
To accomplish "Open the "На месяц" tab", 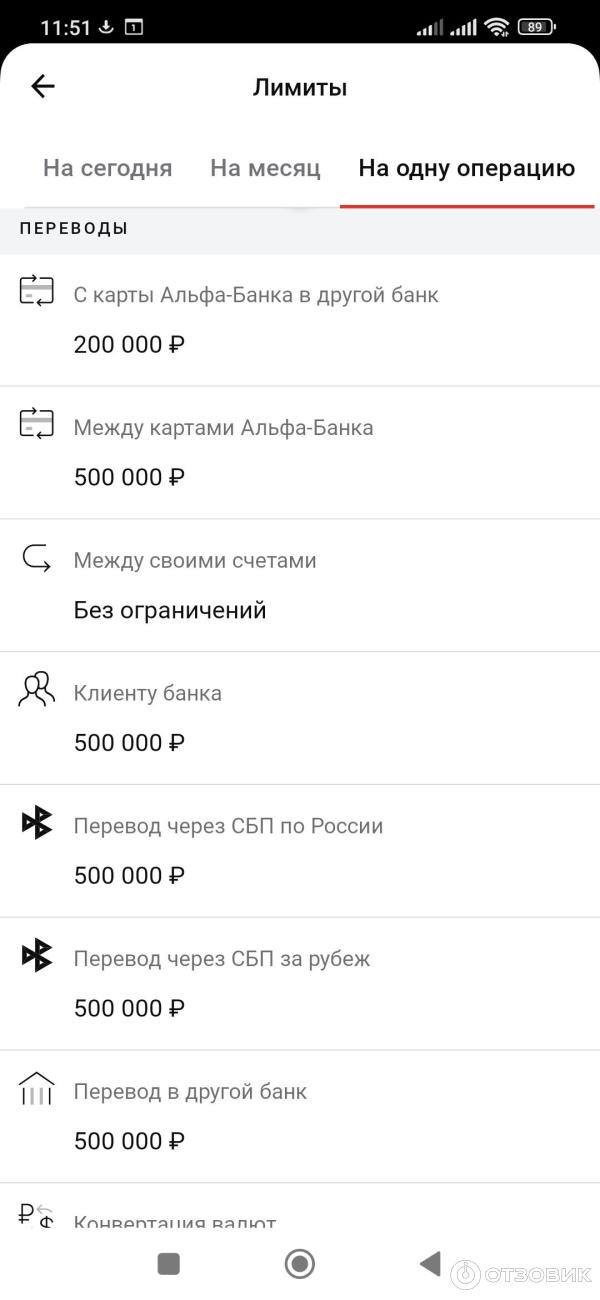I will [264, 168].
